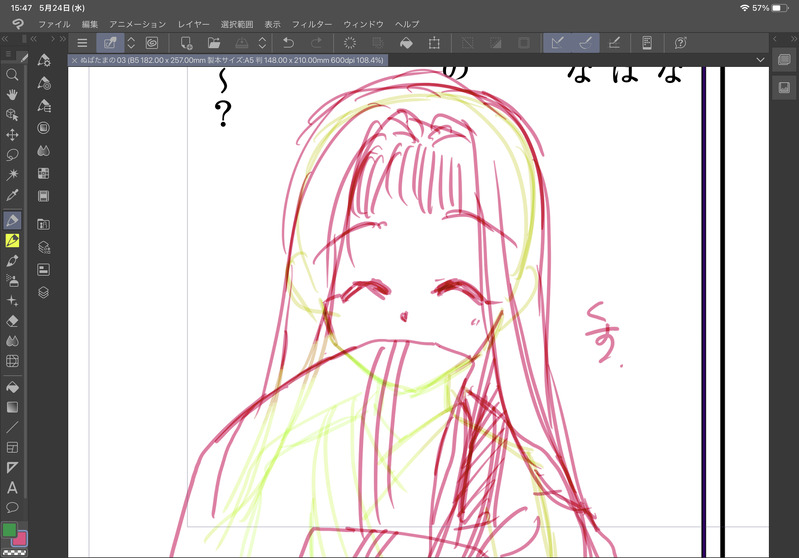Open CLIP STUDIO spiral icon in command bar
The image size is (799, 558).
coord(152,43)
